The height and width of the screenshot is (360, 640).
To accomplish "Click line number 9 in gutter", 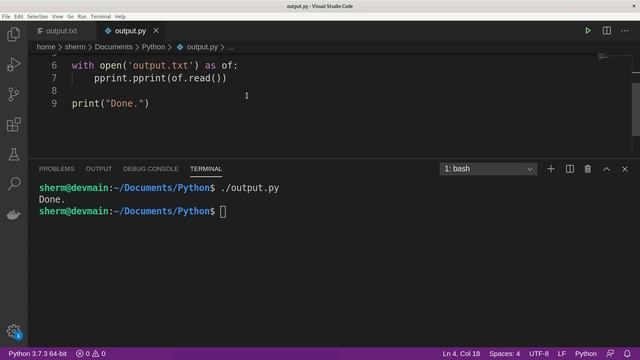I will click(54, 104).
